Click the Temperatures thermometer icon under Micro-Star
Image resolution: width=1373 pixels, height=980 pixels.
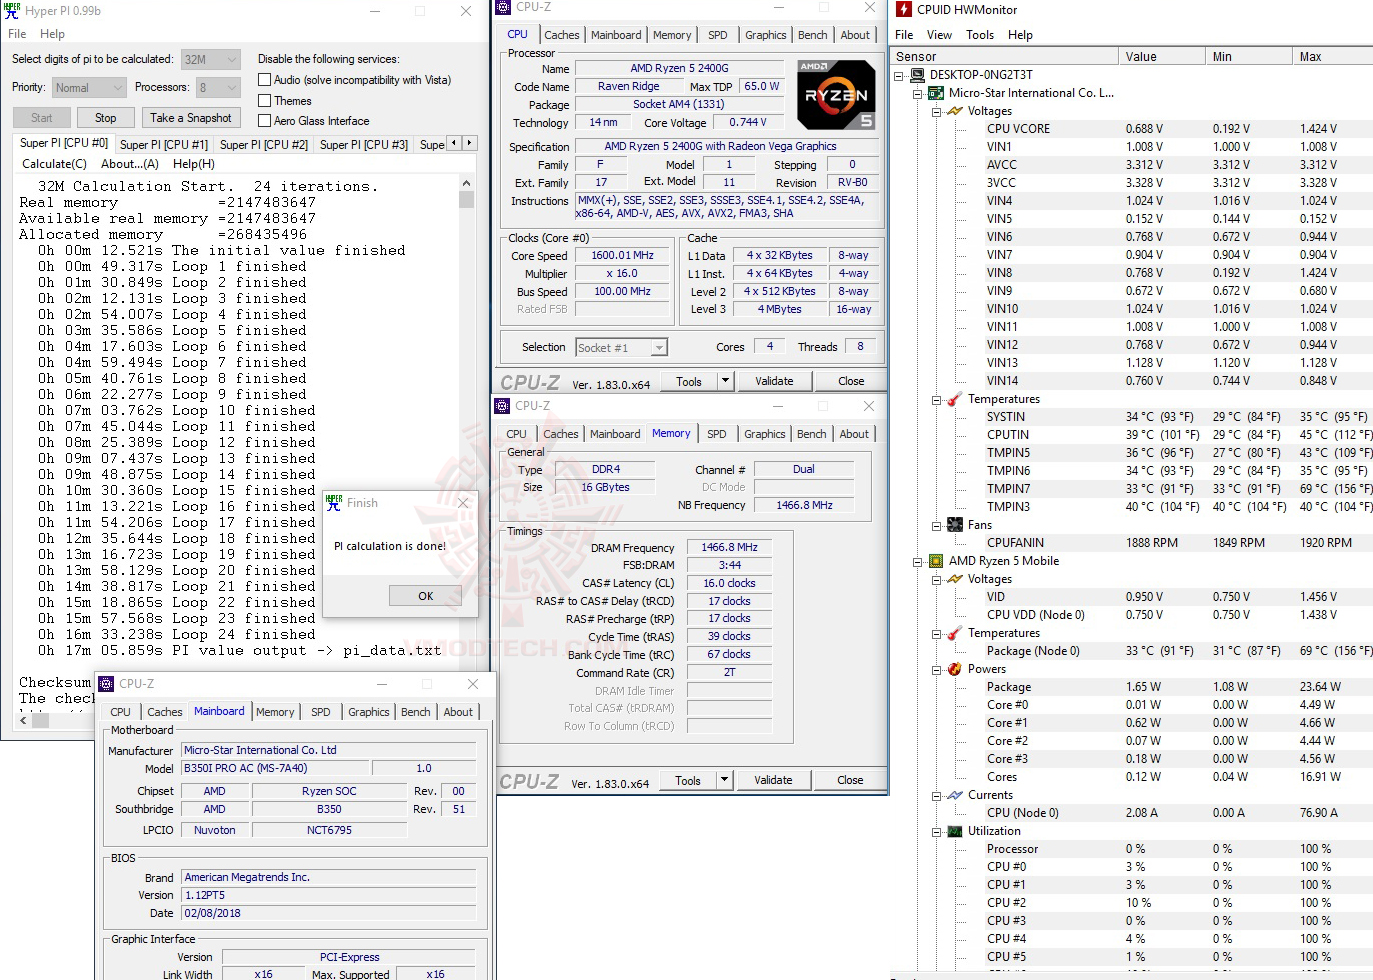point(955,399)
